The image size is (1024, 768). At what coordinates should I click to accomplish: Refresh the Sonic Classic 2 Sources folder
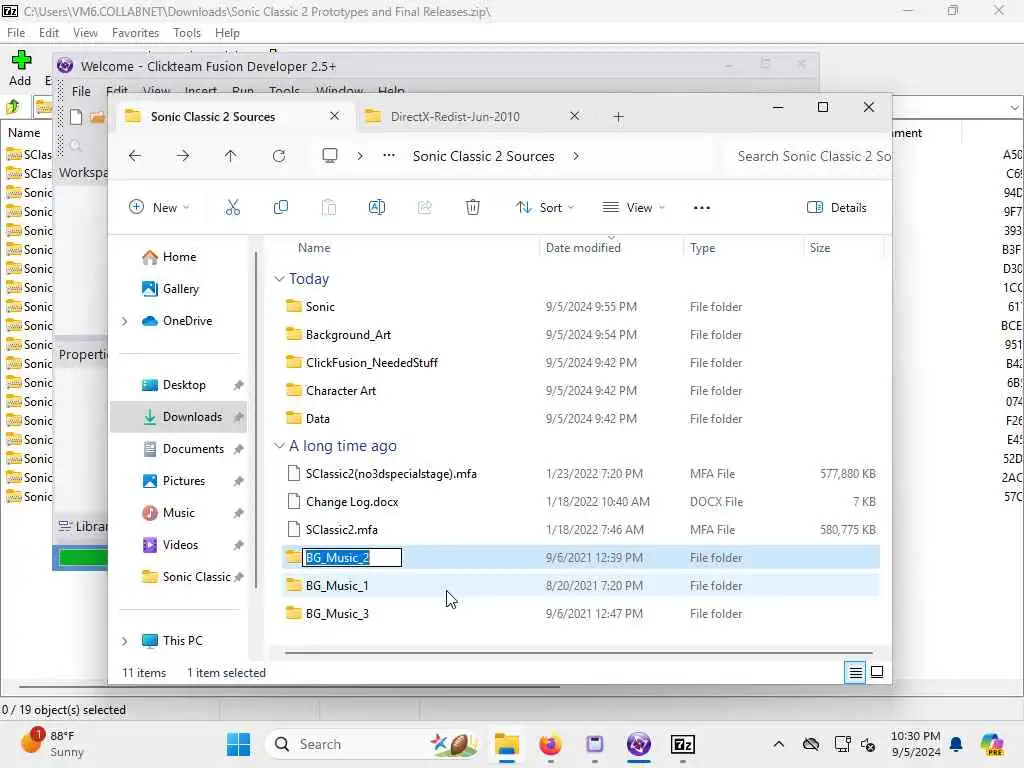click(x=279, y=156)
